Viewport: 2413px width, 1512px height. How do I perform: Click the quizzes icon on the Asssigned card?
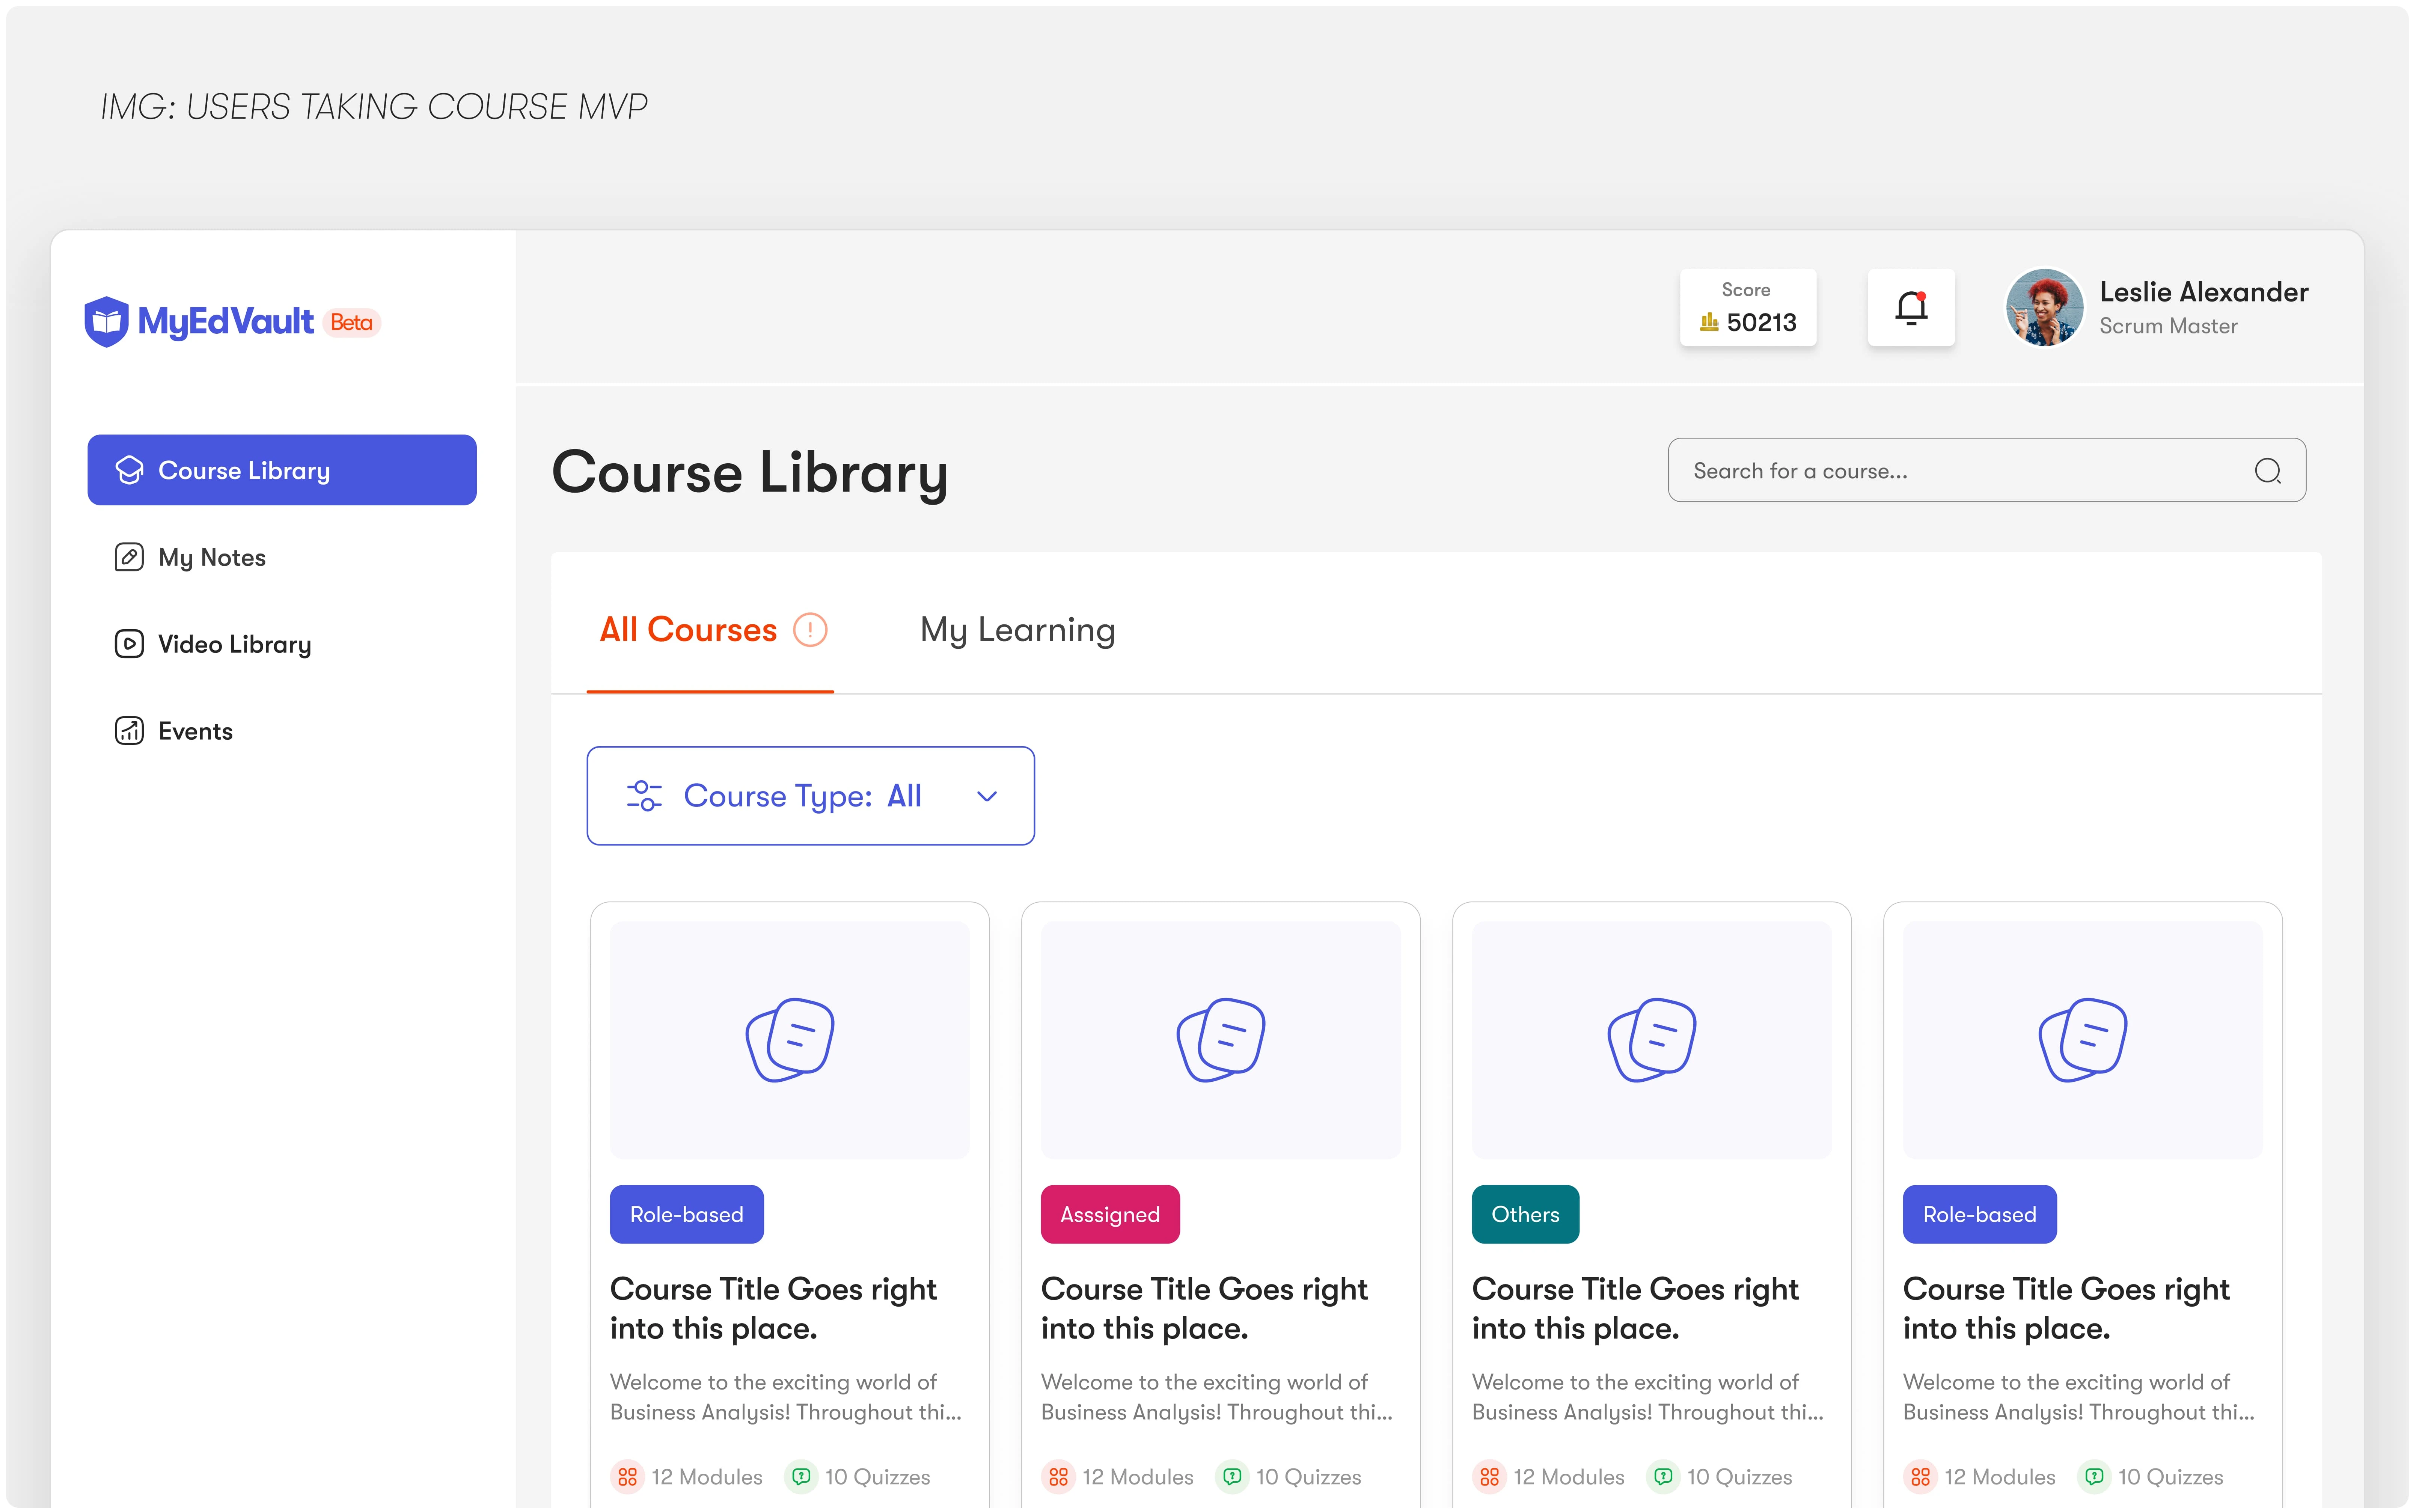tap(1232, 1477)
